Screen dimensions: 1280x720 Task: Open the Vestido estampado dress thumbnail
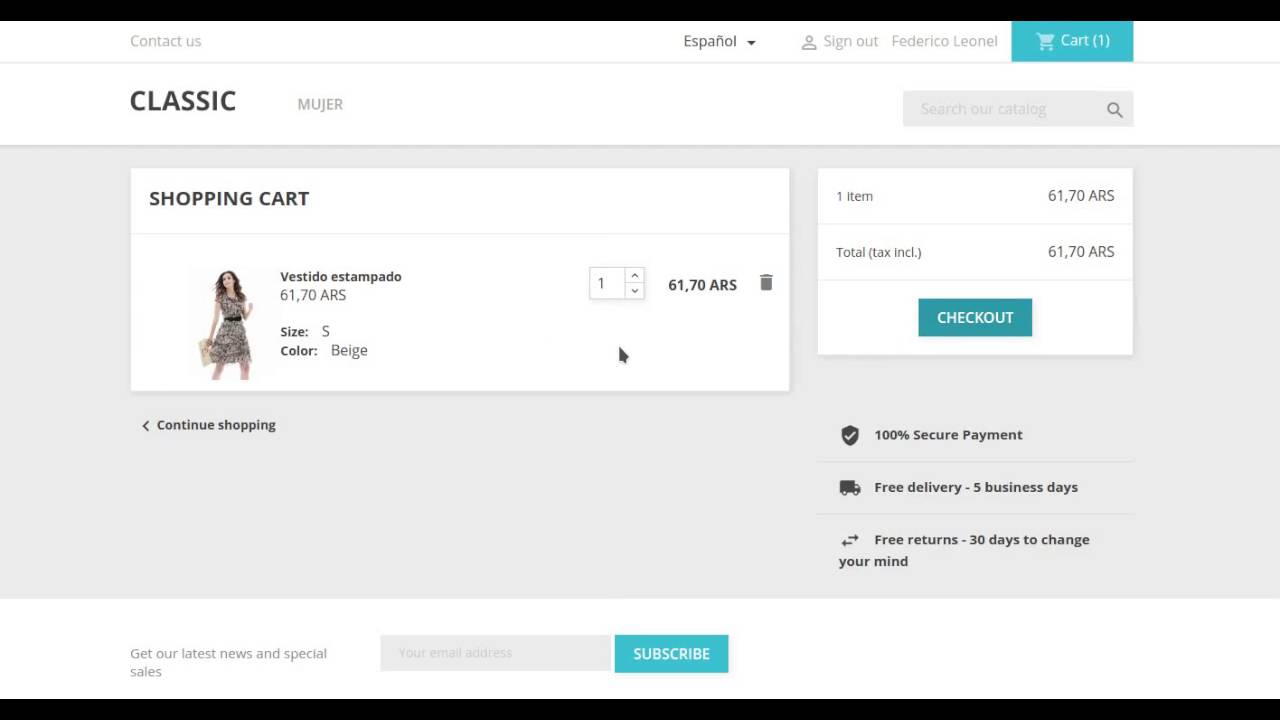click(228, 323)
